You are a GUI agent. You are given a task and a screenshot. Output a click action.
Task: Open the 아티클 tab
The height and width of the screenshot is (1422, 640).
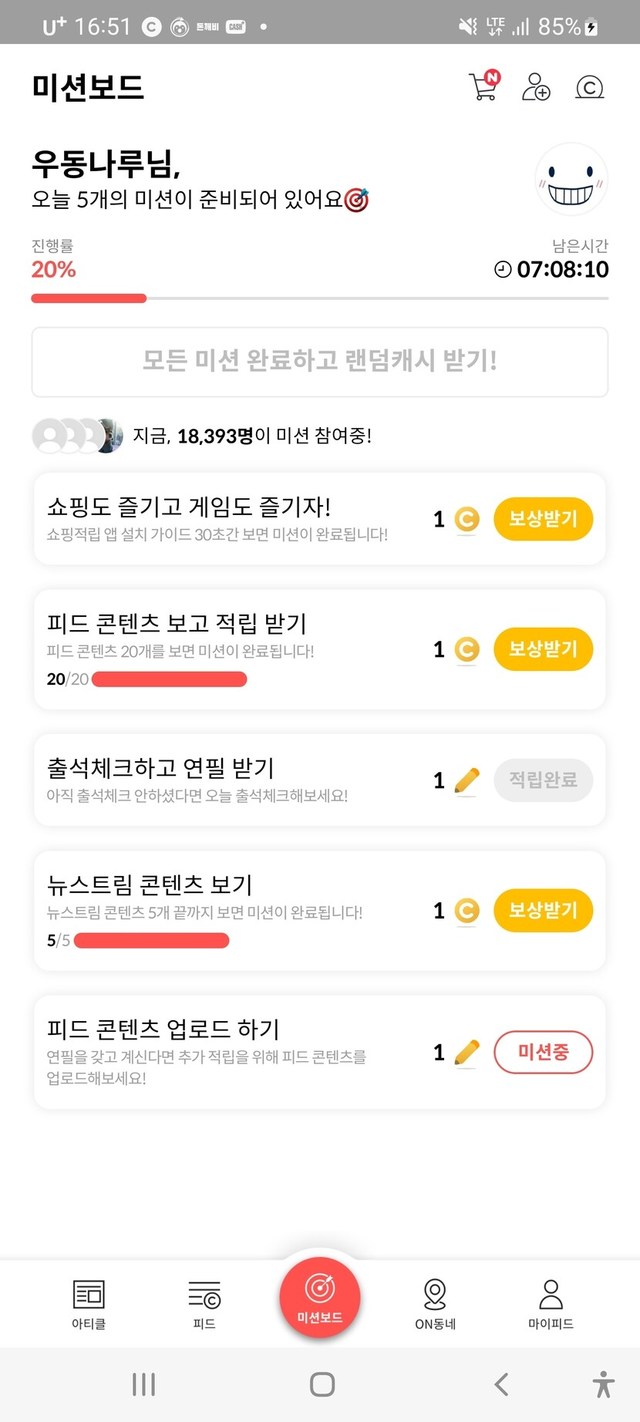pos(88,1303)
